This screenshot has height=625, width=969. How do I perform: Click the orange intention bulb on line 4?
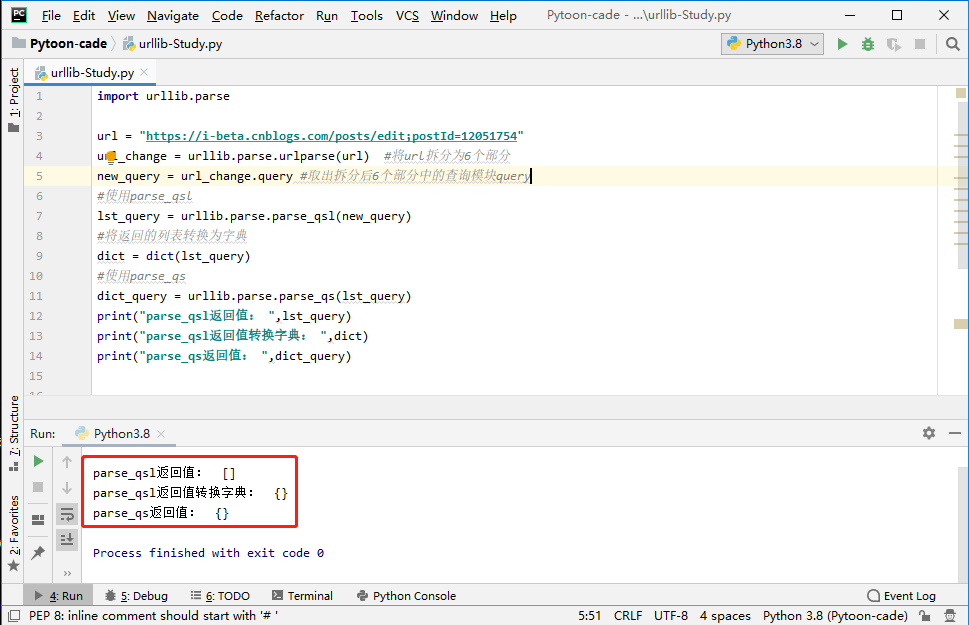coord(111,157)
